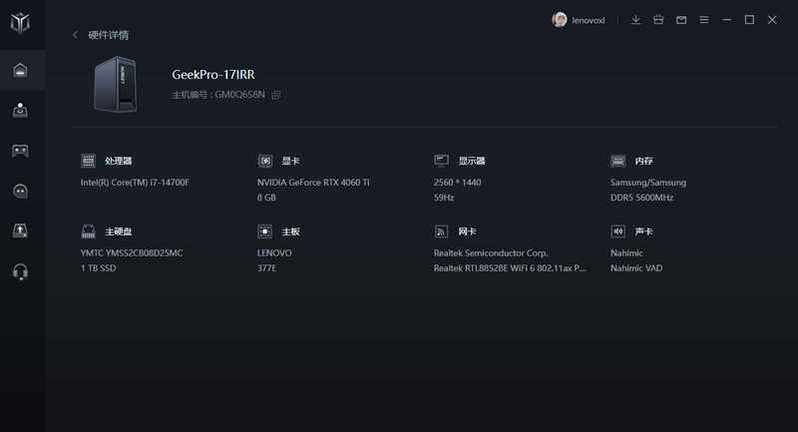The image size is (798, 432).
Task: Close the Legion Zone window
Action: pos(772,20)
